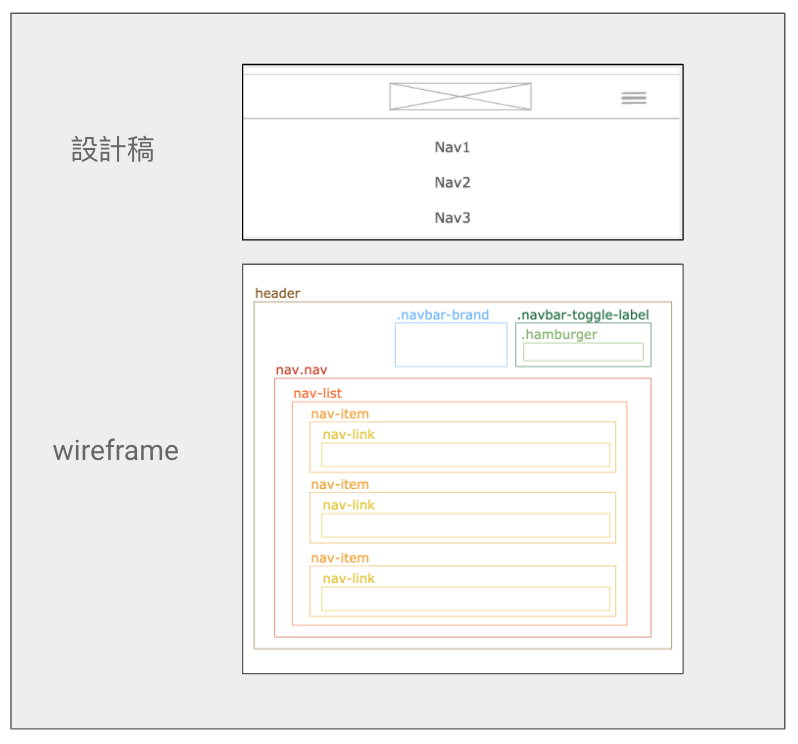Select the empty box under .hamburger
The width and height of the screenshot is (798, 744).
click(x=583, y=352)
